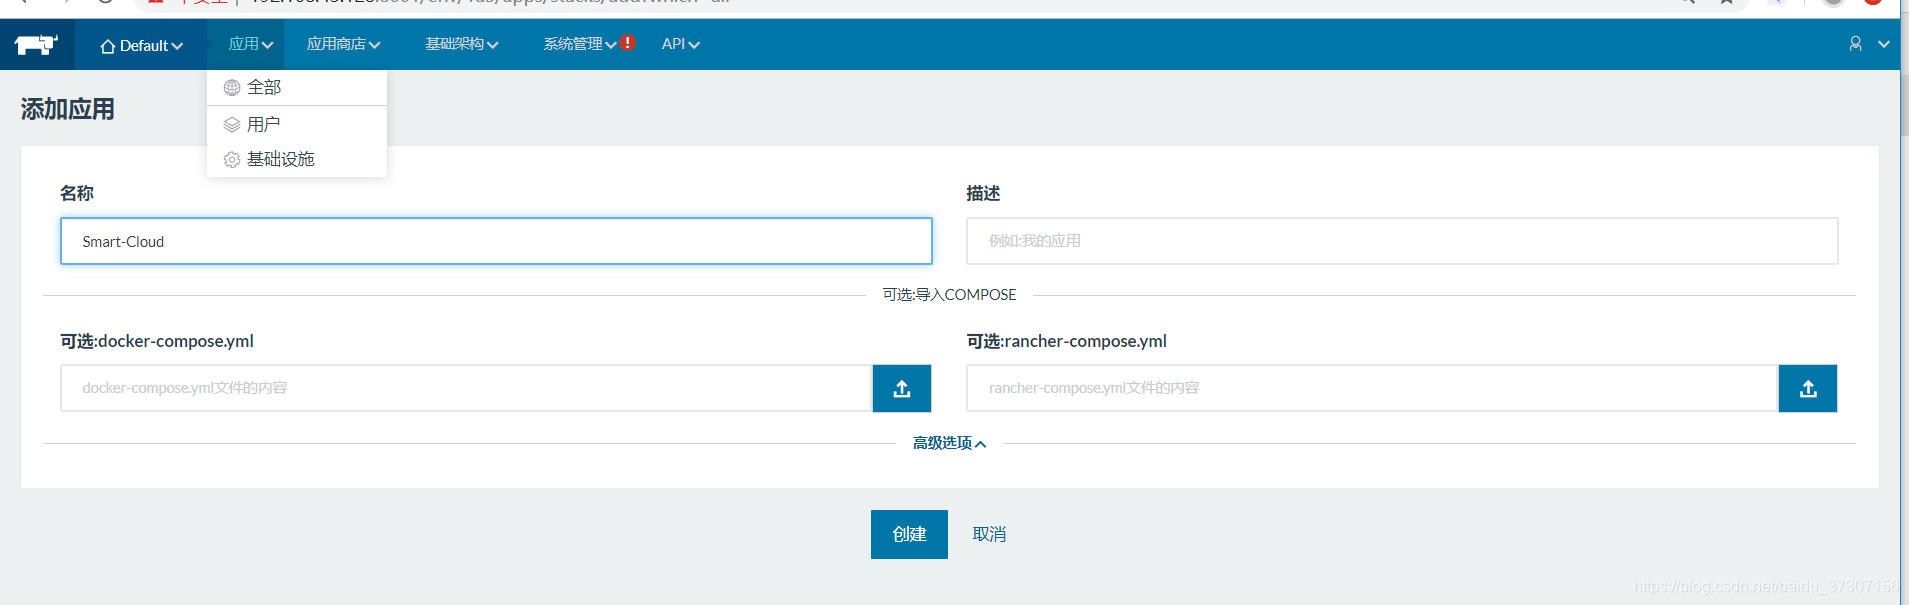
Task: Select 基础设施 from the 应用 dropdown
Action: pyautogui.click(x=296, y=159)
